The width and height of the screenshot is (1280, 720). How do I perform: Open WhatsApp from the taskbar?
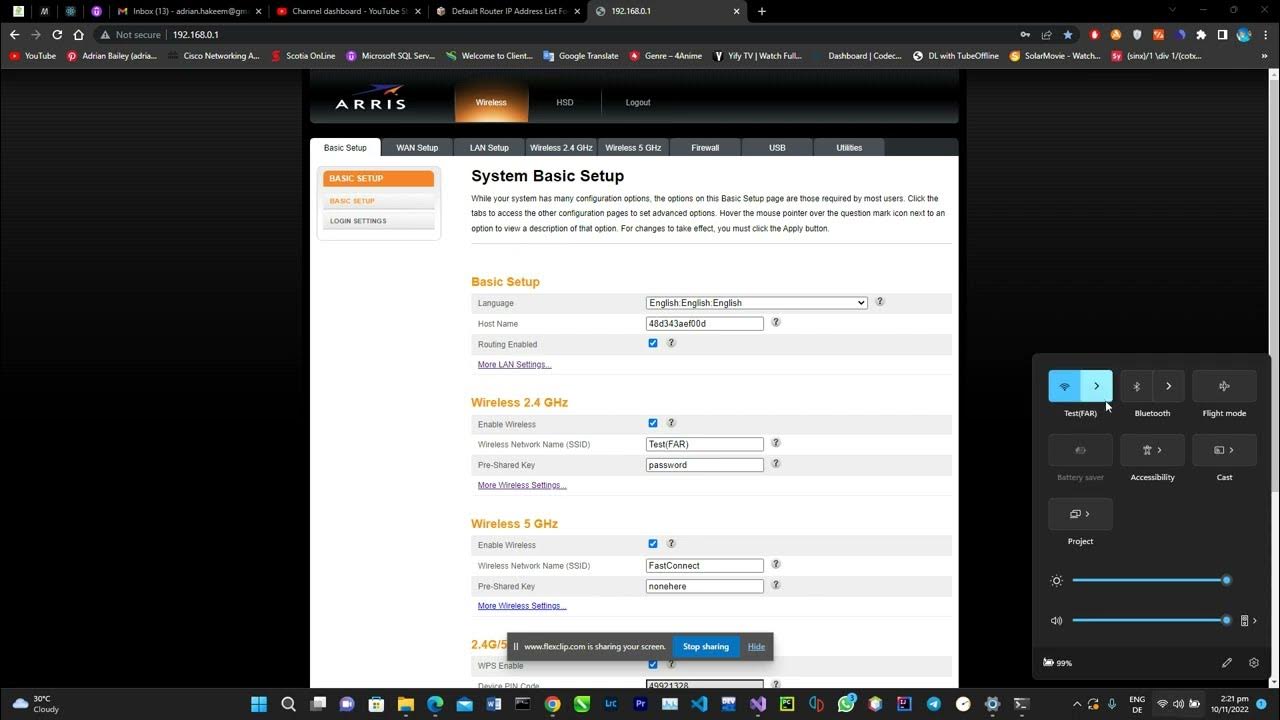(846, 704)
